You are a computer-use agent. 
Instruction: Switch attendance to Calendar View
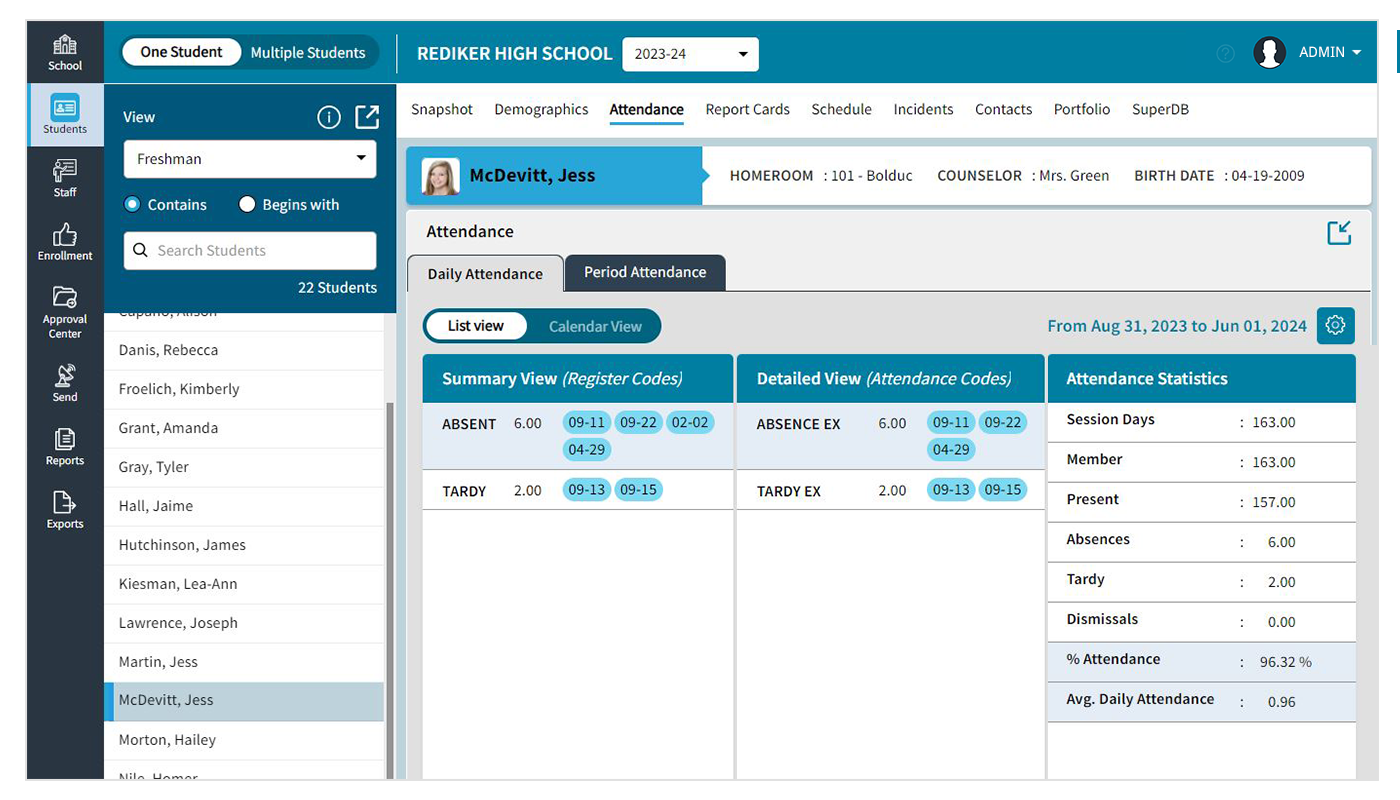(x=596, y=326)
